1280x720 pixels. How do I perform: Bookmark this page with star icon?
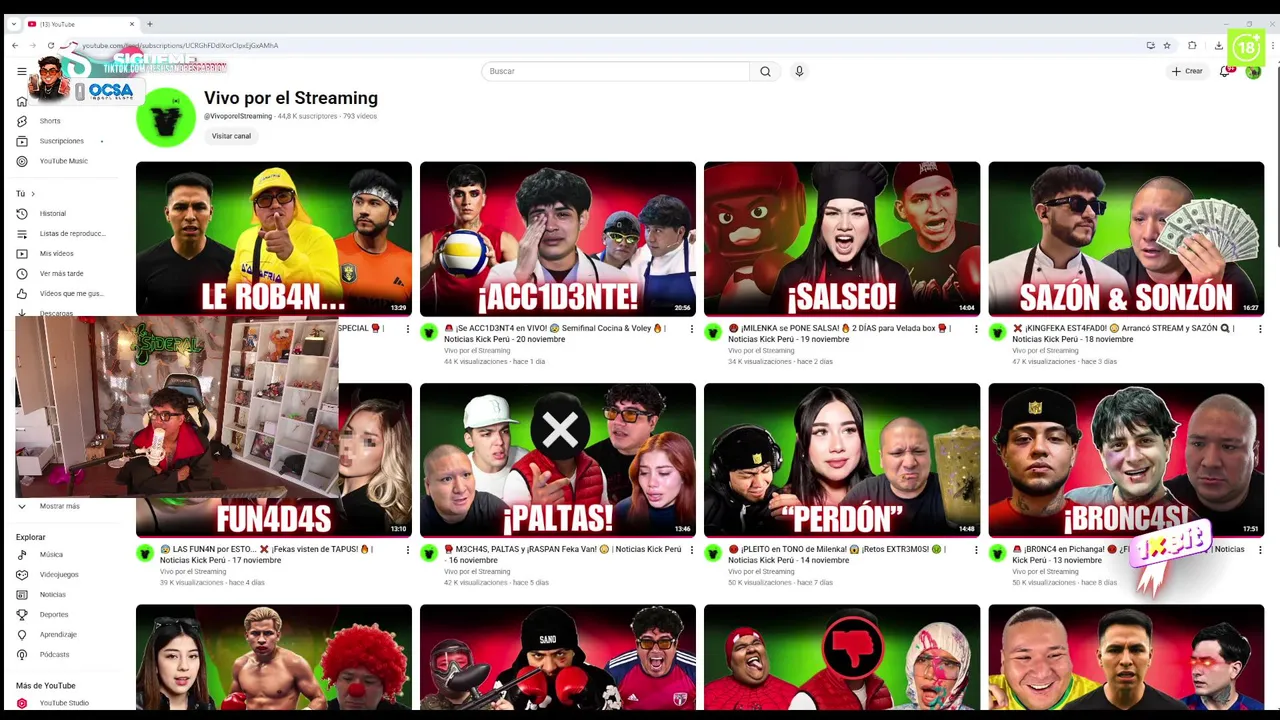point(1167,45)
